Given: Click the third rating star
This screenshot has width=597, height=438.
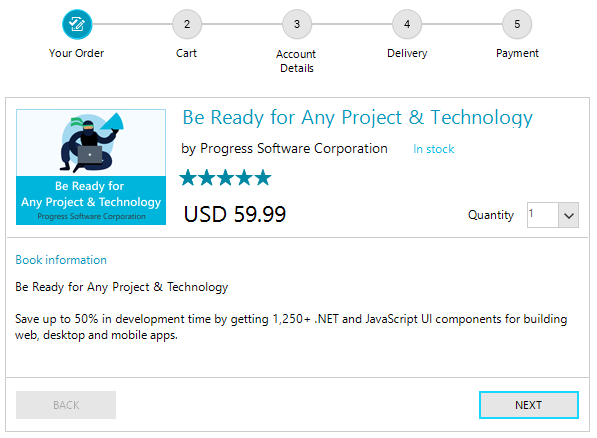Looking at the screenshot, I should pyautogui.click(x=225, y=178).
